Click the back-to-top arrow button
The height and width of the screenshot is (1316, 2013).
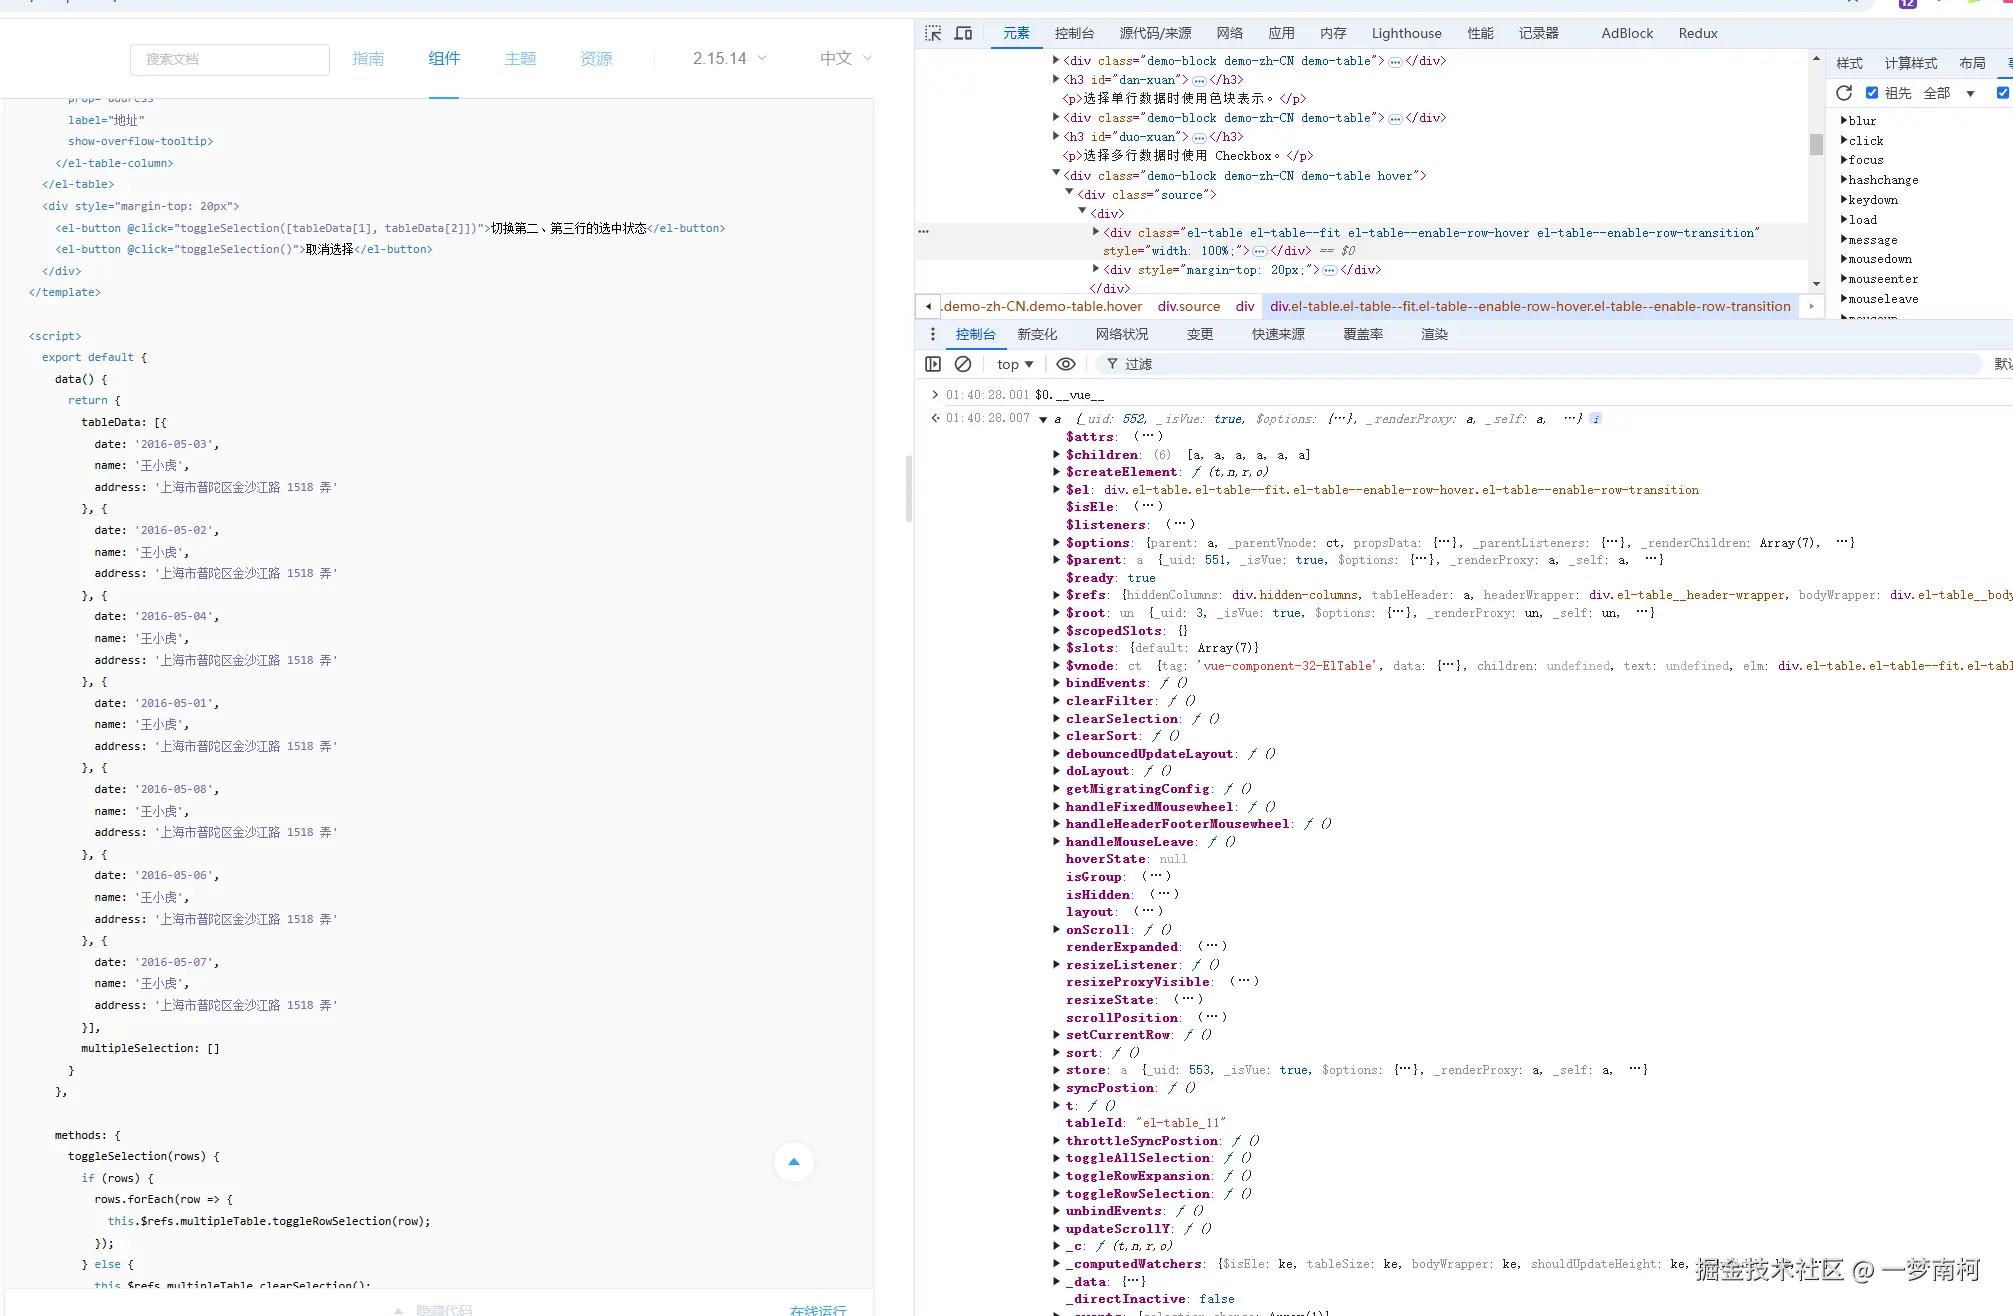[794, 1162]
